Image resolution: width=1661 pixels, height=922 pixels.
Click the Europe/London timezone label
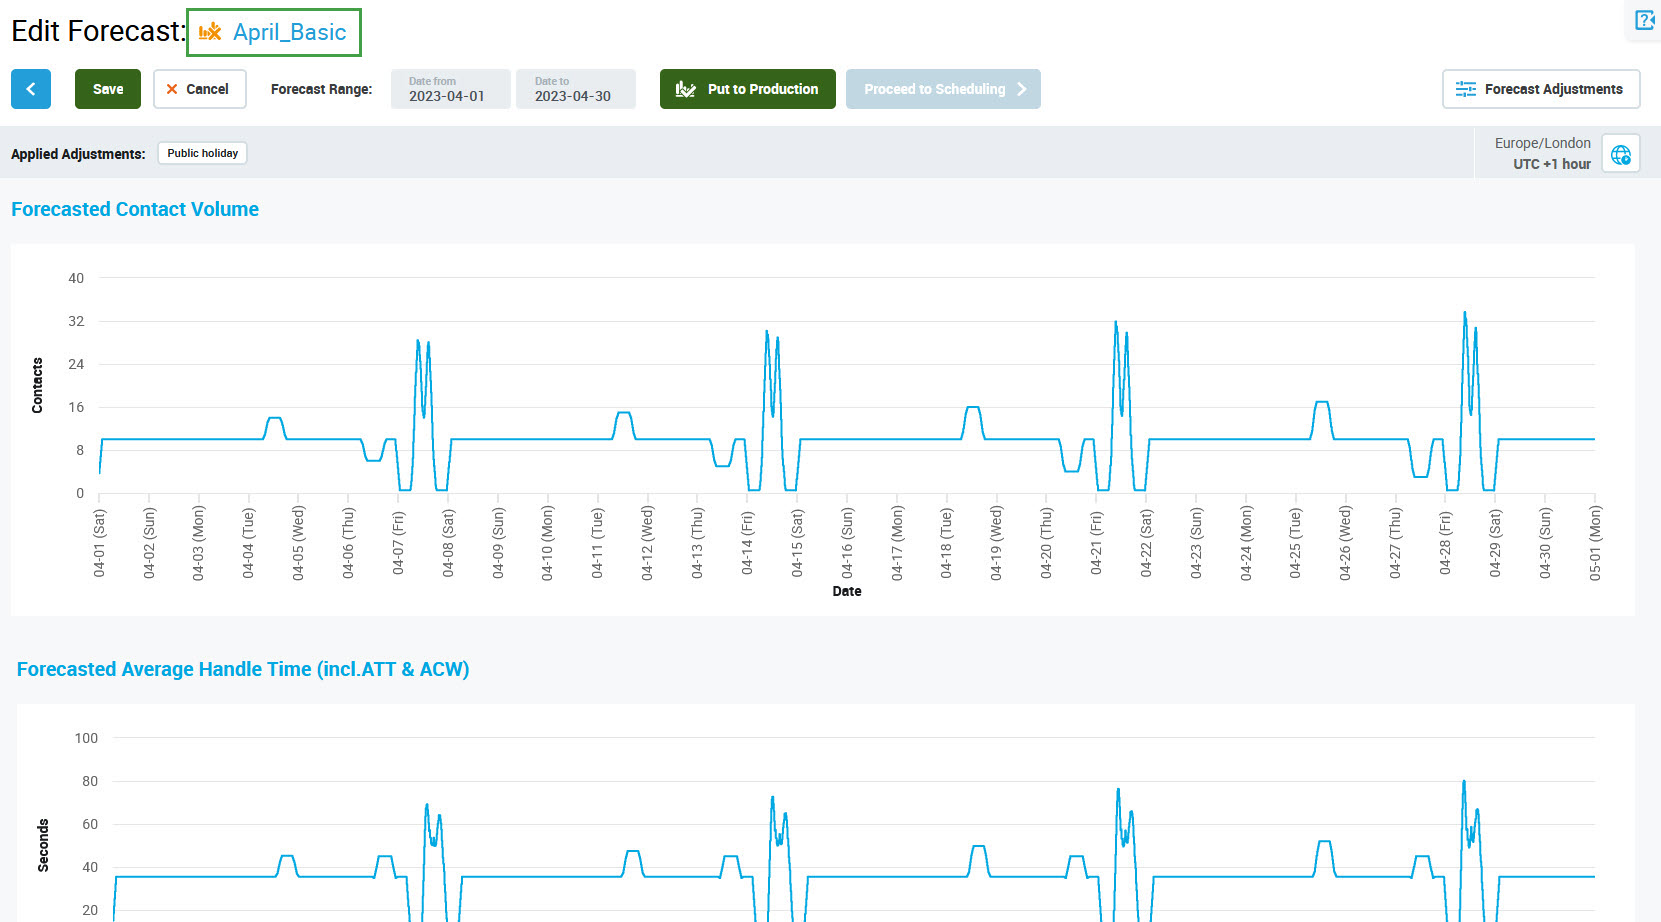coord(1542,143)
